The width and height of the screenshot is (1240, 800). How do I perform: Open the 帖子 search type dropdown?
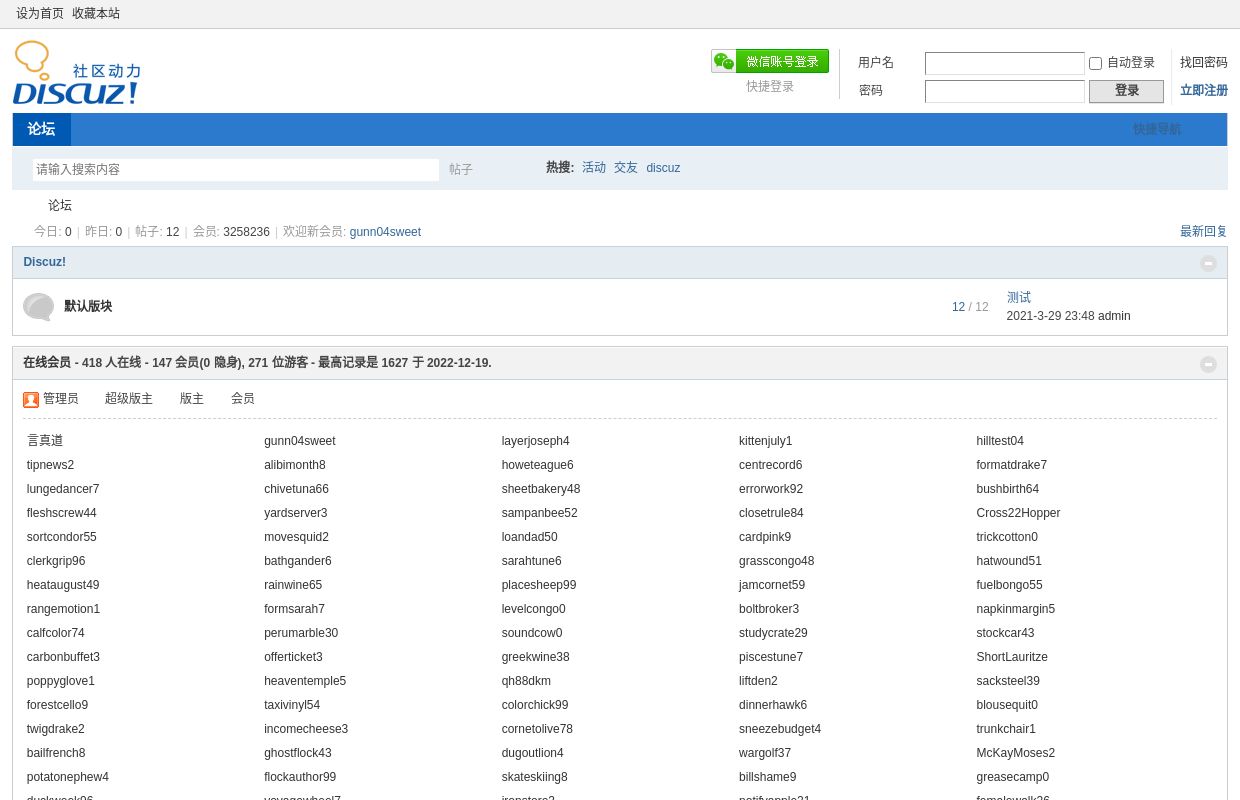461,170
